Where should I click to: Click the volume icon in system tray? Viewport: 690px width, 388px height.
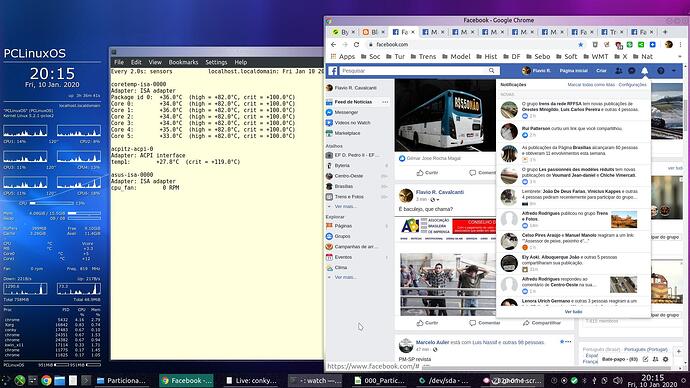click(618, 381)
